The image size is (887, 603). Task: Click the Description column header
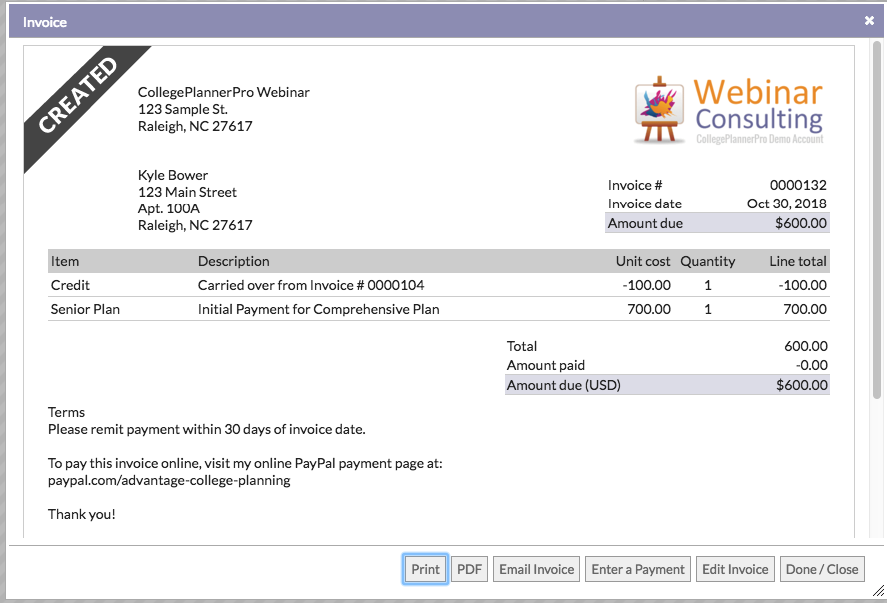tap(233, 261)
